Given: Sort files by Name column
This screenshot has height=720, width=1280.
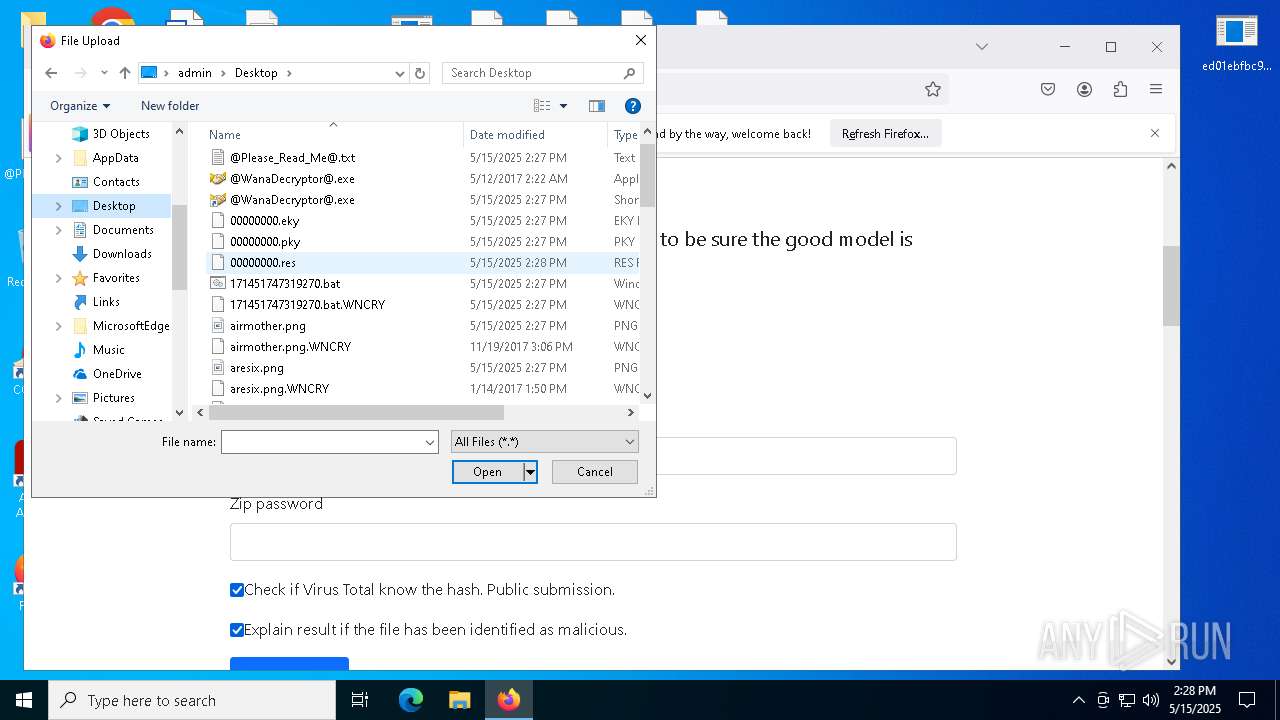Looking at the screenshot, I should click(x=225, y=135).
